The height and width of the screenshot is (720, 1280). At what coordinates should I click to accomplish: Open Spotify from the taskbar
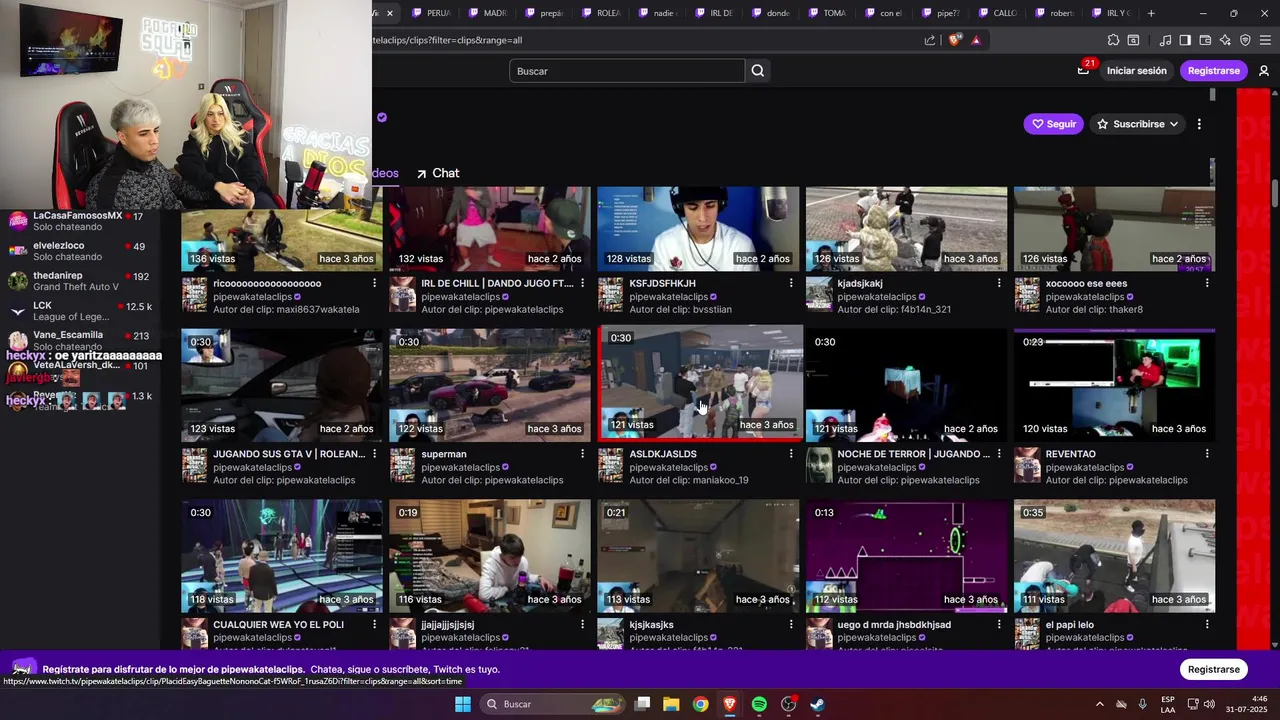[759, 704]
